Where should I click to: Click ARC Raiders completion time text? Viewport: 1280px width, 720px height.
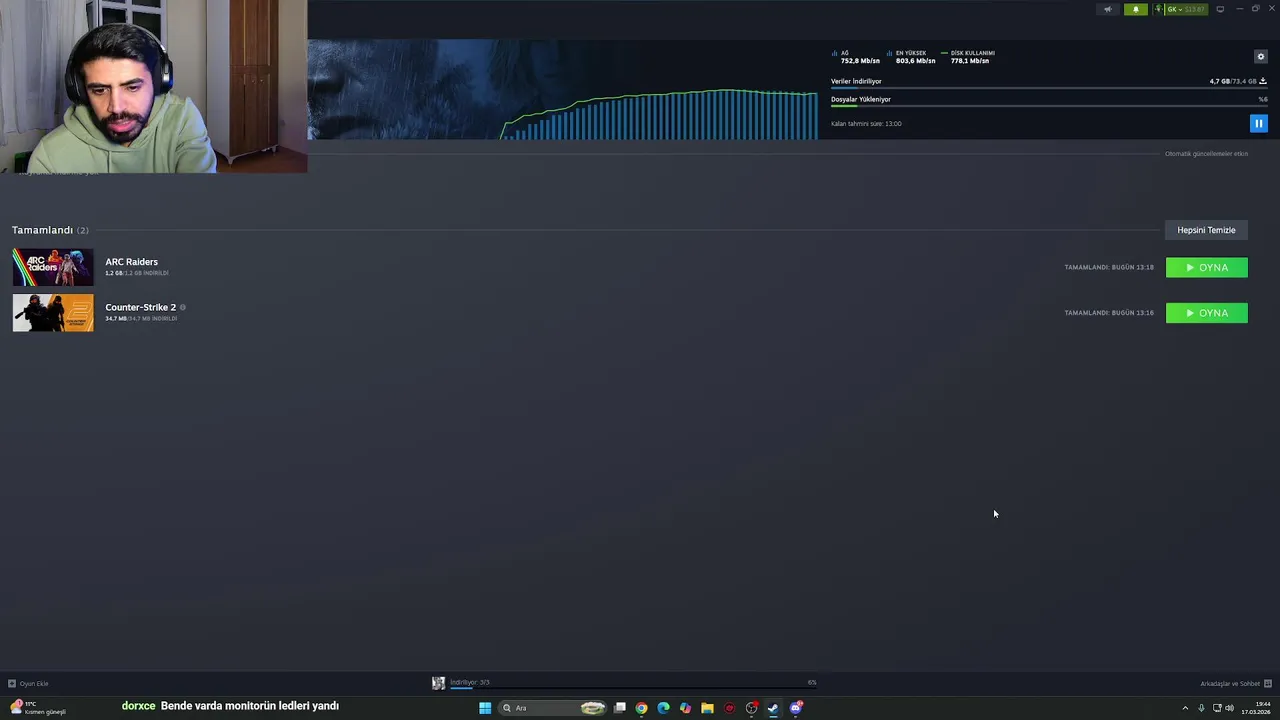[1109, 267]
